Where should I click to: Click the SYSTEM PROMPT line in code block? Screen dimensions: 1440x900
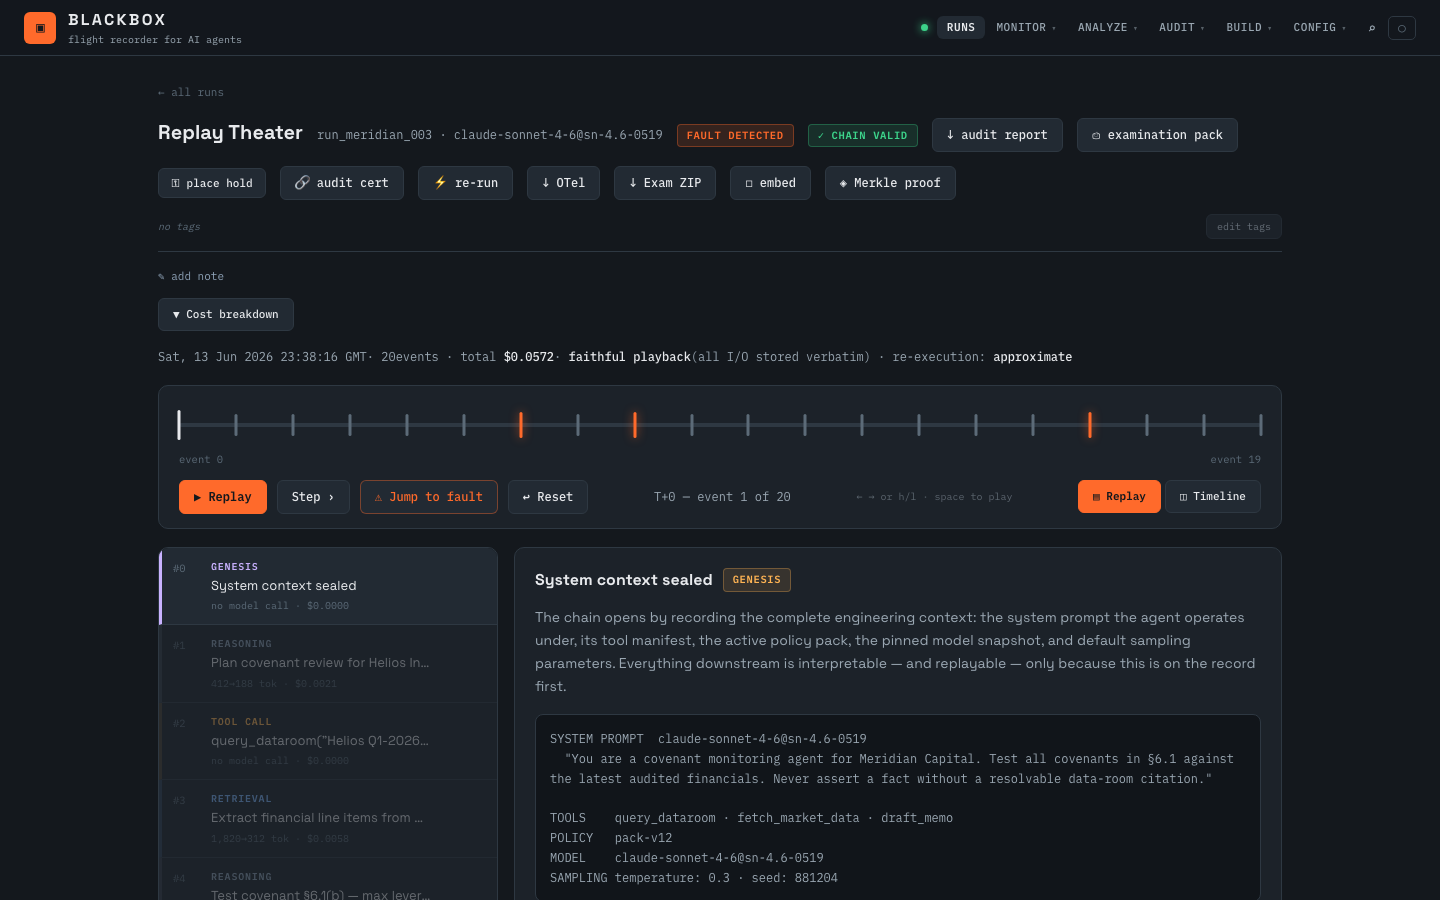pyautogui.click(x=708, y=739)
